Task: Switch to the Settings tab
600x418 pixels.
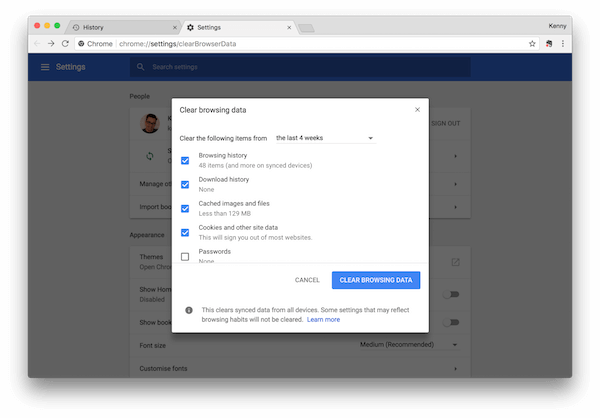Action: click(238, 28)
